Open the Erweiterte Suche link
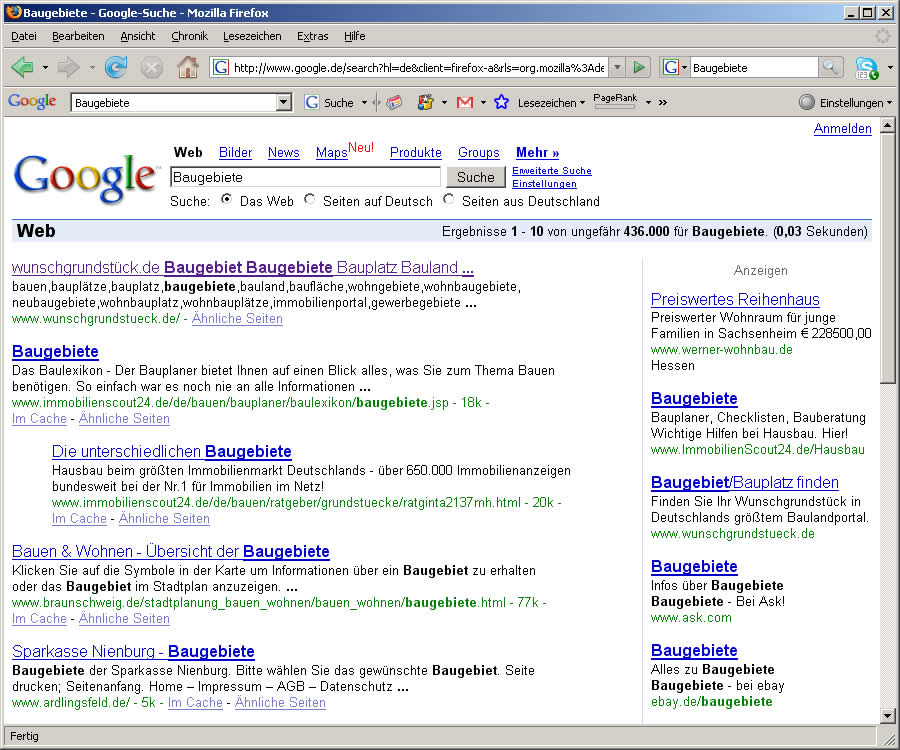Image resolution: width=900 pixels, height=750 pixels. tap(552, 170)
